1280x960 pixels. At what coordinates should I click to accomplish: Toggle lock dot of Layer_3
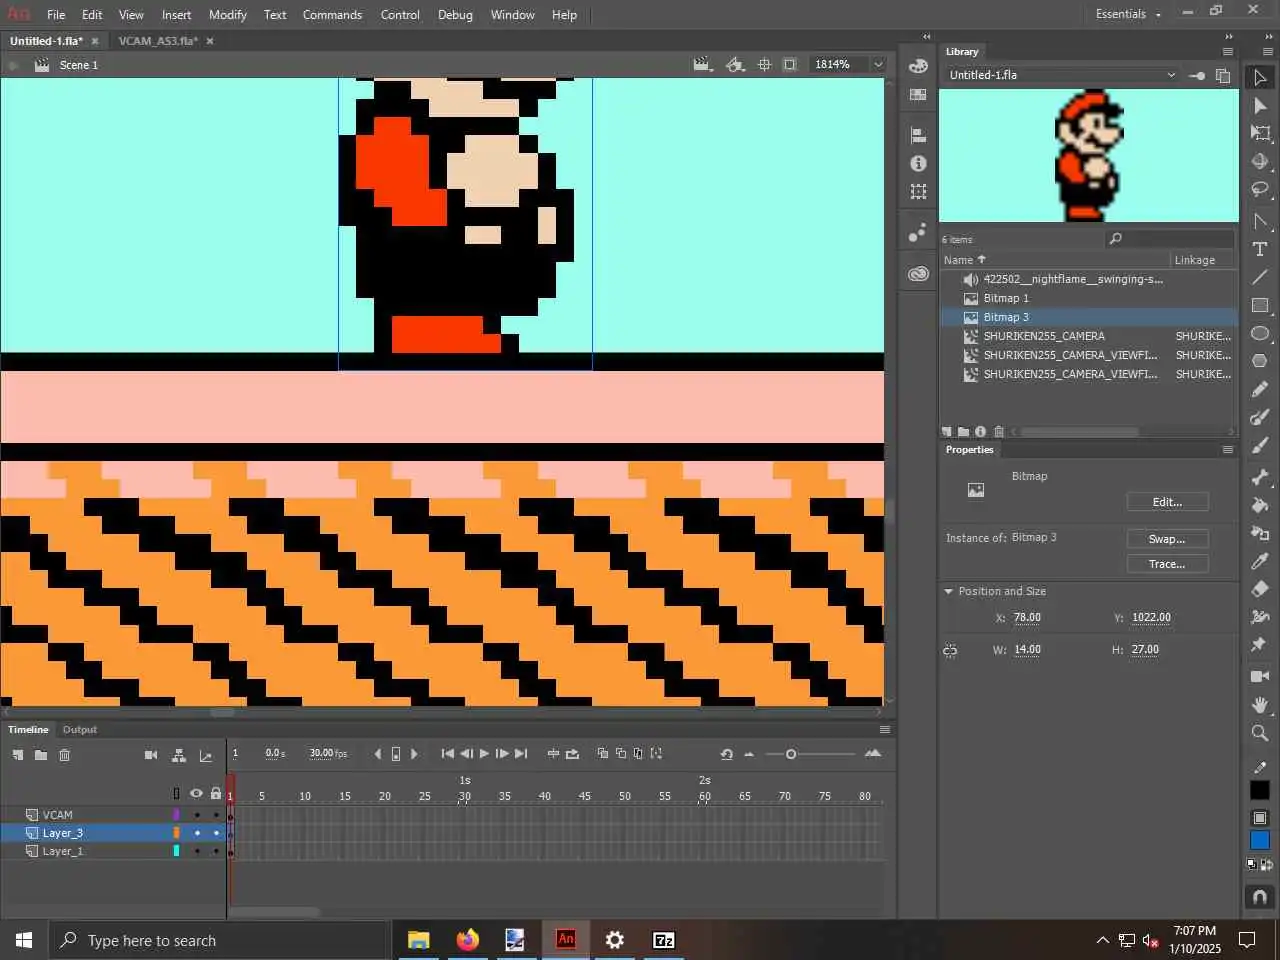(216, 833)
